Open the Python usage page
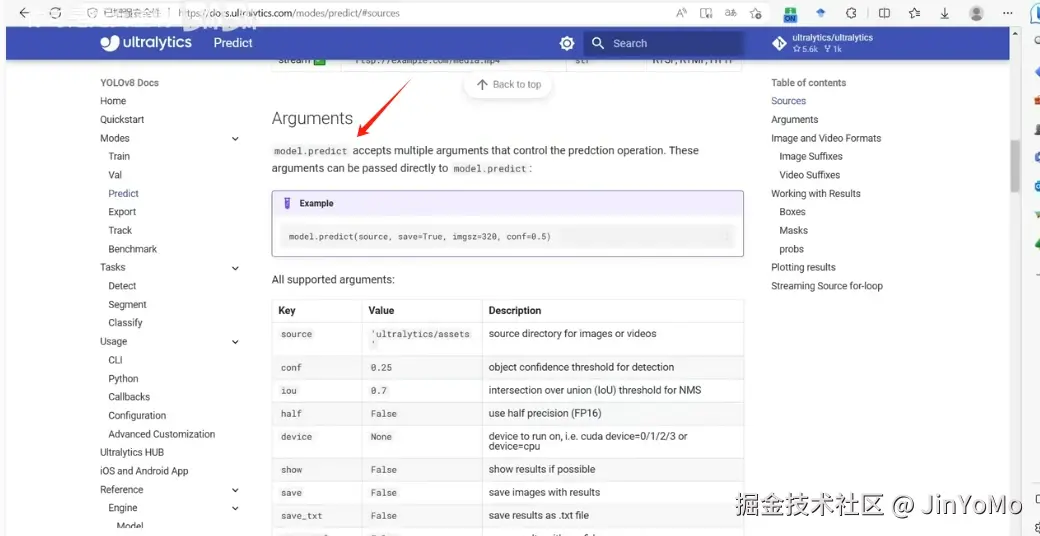This screenshot has height=536, width=1040. click(x=123, y=379)
